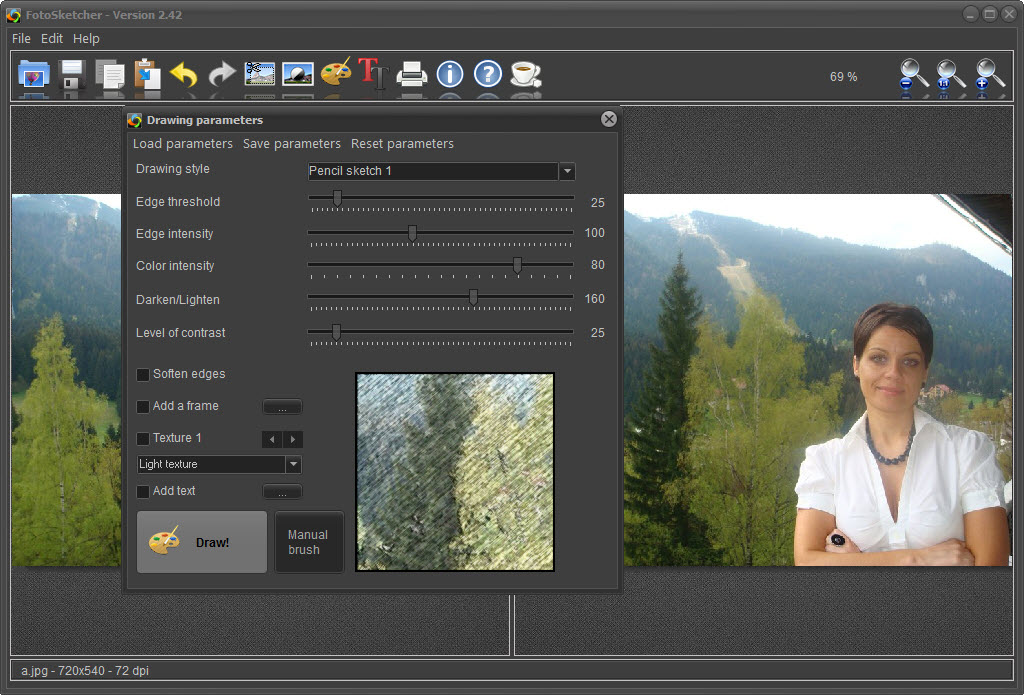Enable the Soften edges checkbox
The width and height of the screenshot is (1024, 695).
143,374
